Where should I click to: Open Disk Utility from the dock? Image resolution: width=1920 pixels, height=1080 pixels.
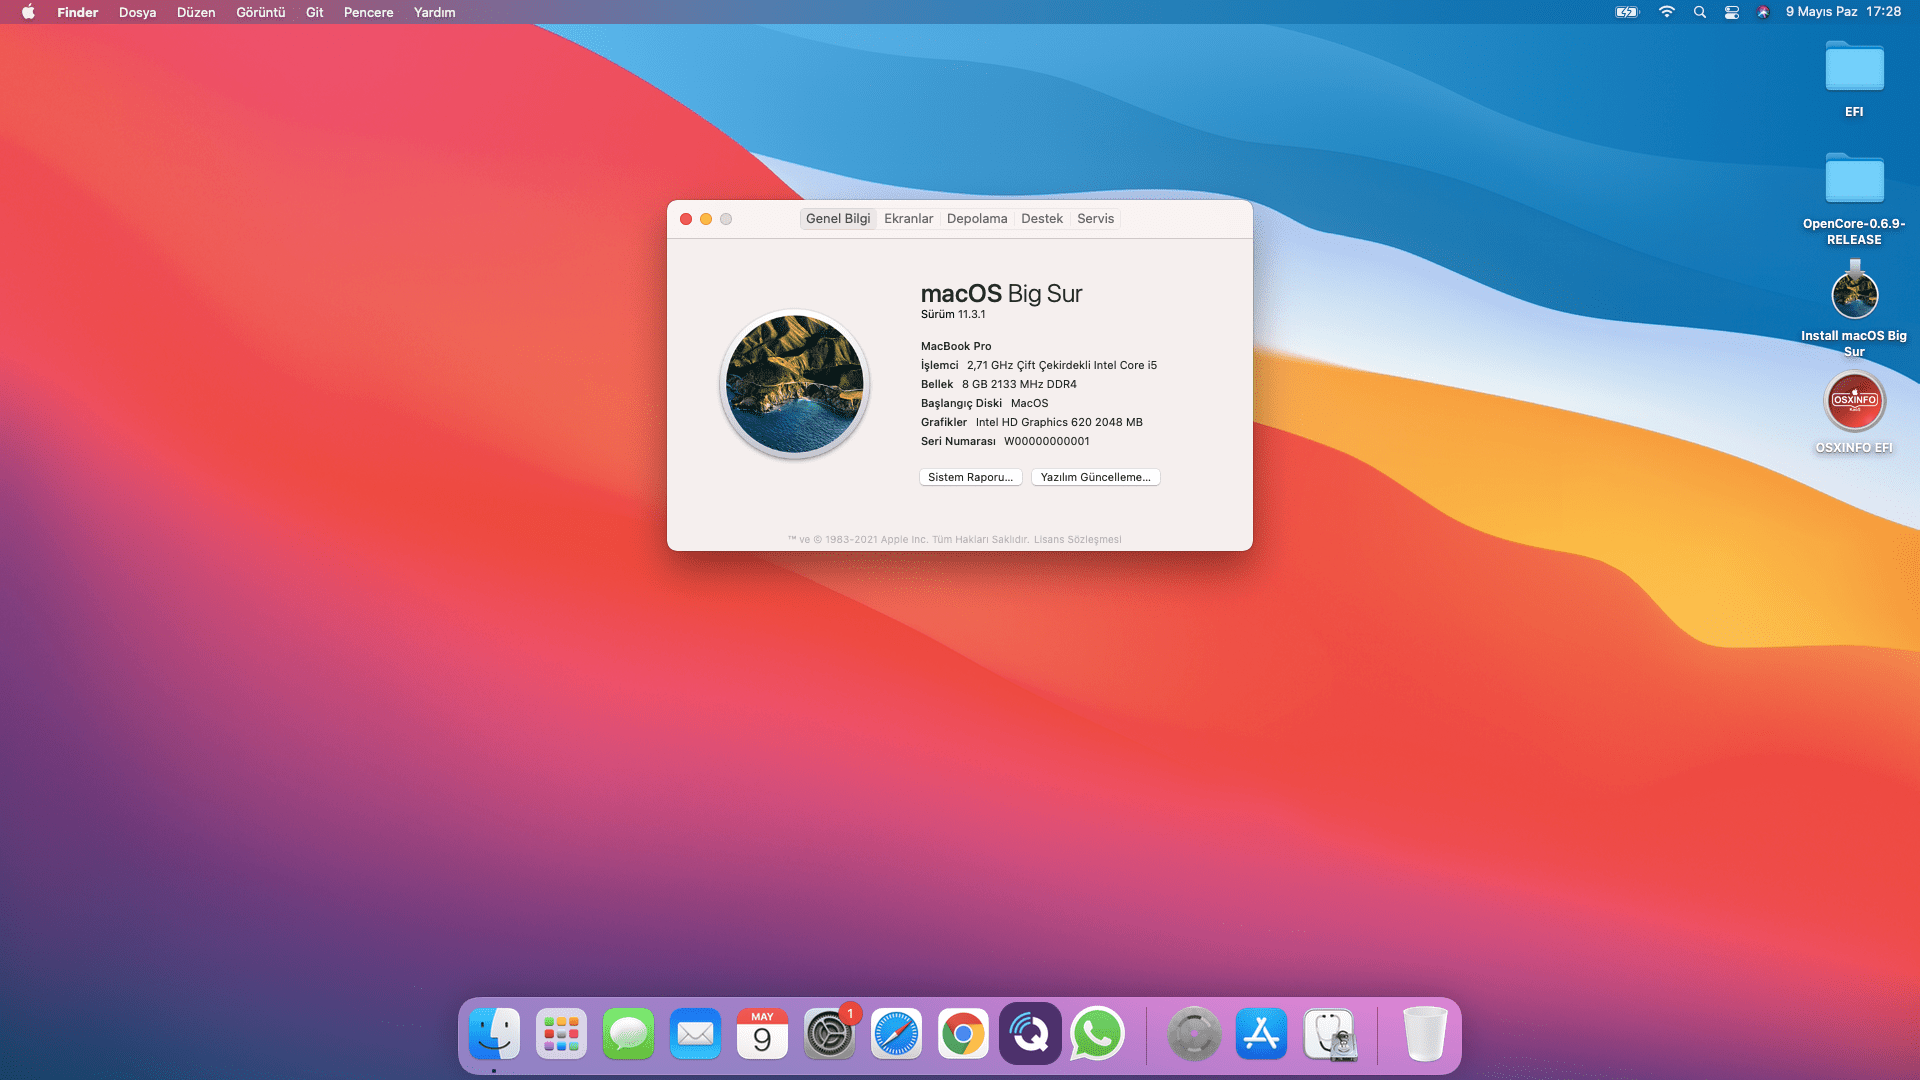point(1329,1034)
